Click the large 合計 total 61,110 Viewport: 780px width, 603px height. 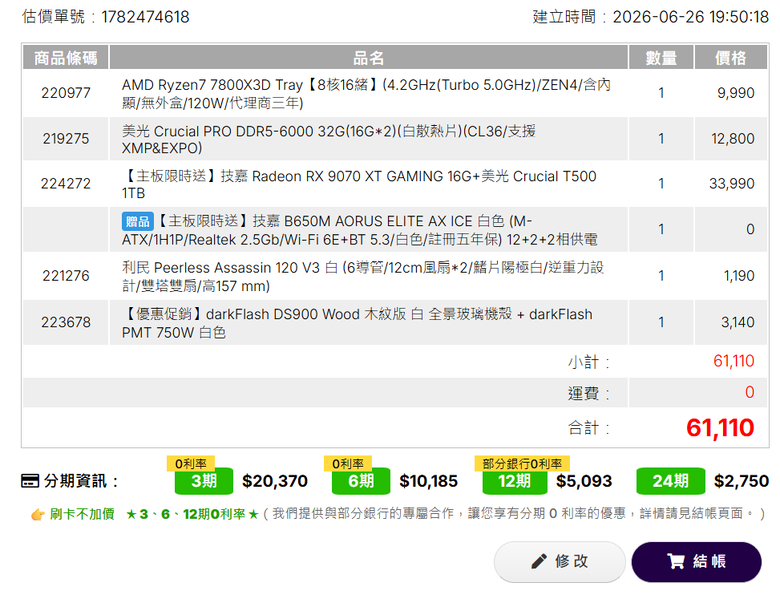click(720, 428)
